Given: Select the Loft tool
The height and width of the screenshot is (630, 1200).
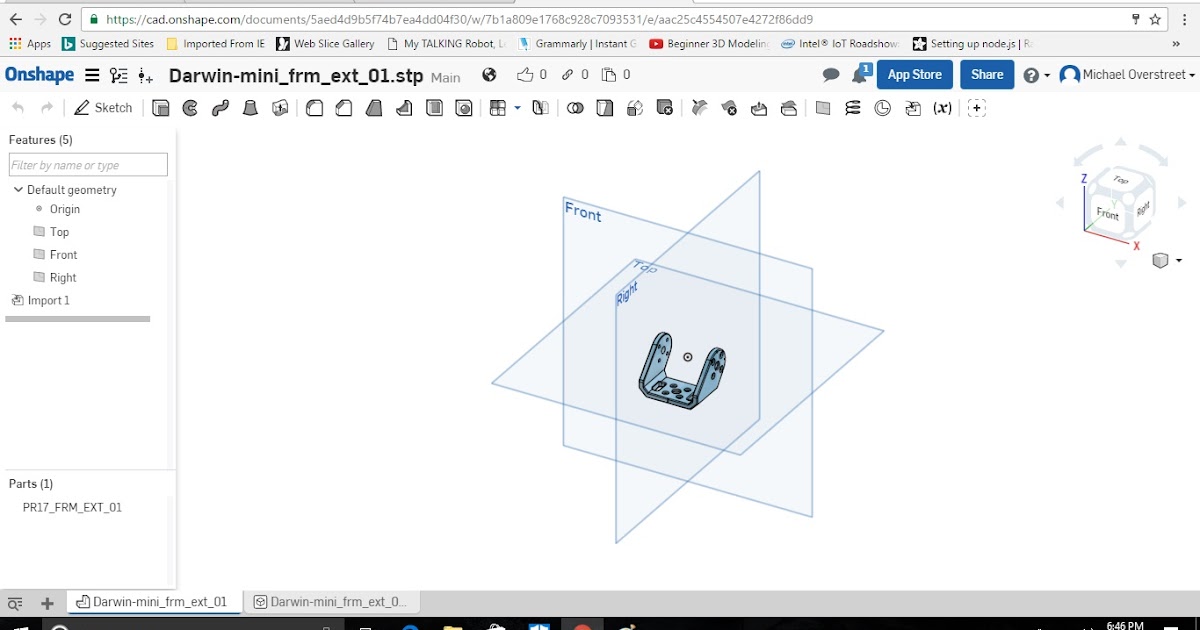Looking at the screenshot, I should pos(251,107).
